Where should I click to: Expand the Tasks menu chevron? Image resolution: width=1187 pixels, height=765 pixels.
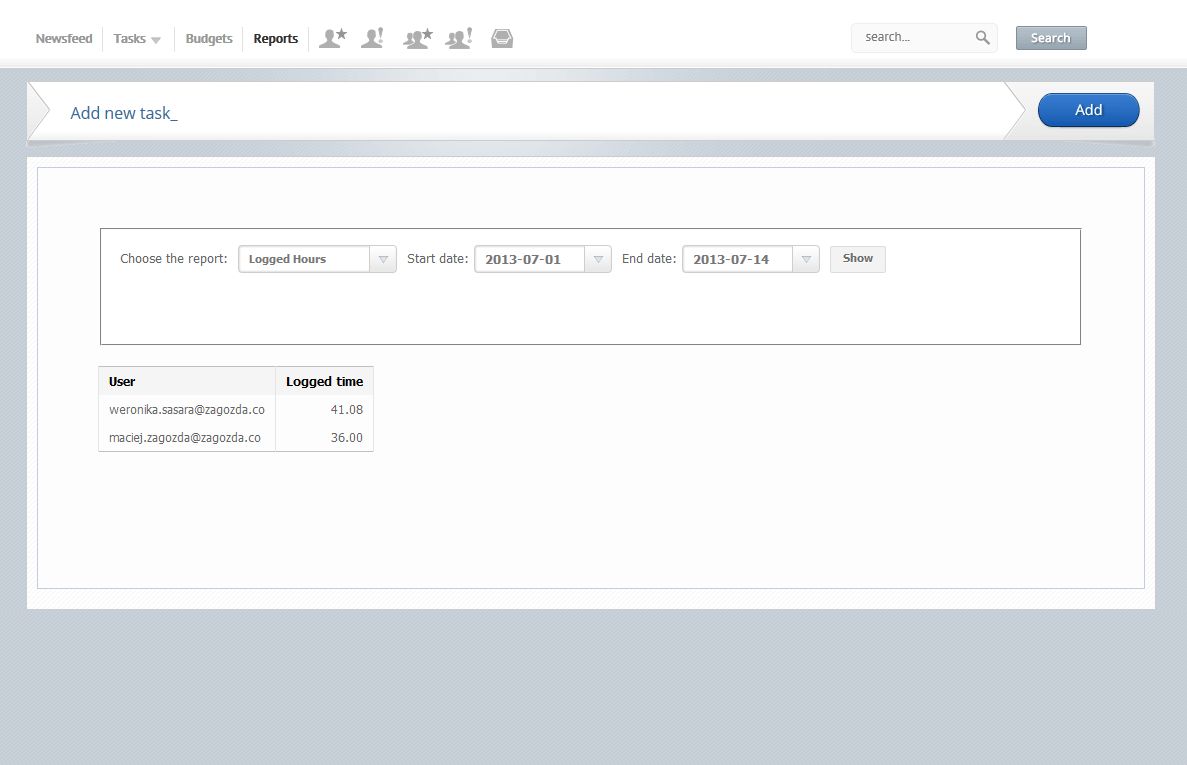click(155, 40)
